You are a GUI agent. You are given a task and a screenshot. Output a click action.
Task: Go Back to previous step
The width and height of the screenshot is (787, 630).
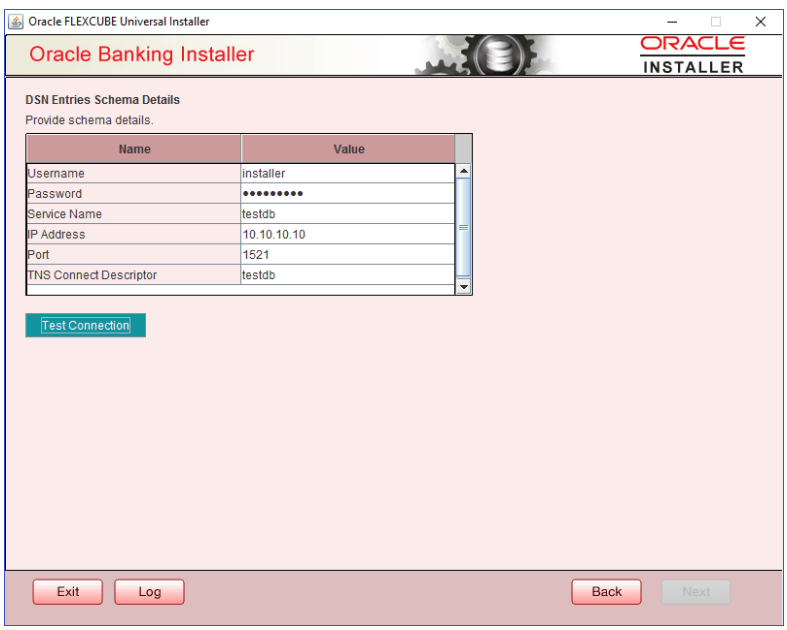[x=606, y=592]
